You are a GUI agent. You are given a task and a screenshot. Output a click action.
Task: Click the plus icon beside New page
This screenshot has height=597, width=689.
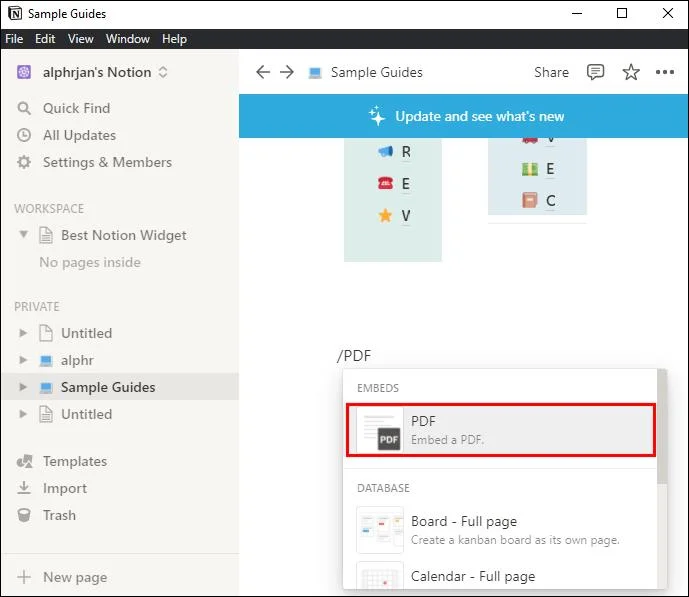[x=24, y=577]
